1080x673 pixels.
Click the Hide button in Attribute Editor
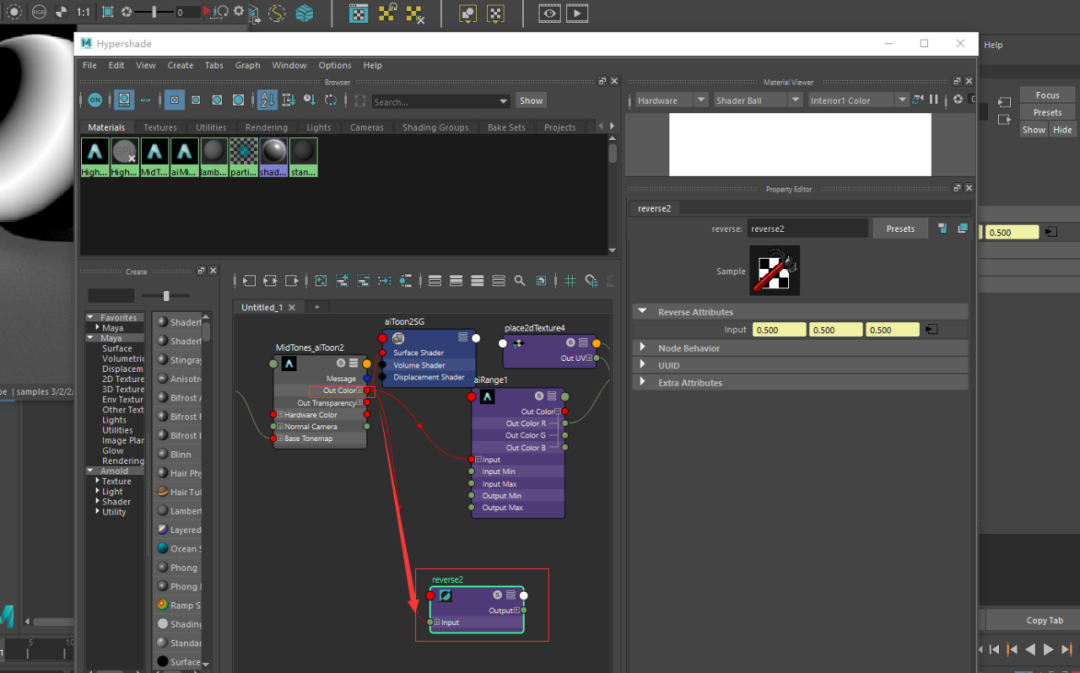[1062, 130]
